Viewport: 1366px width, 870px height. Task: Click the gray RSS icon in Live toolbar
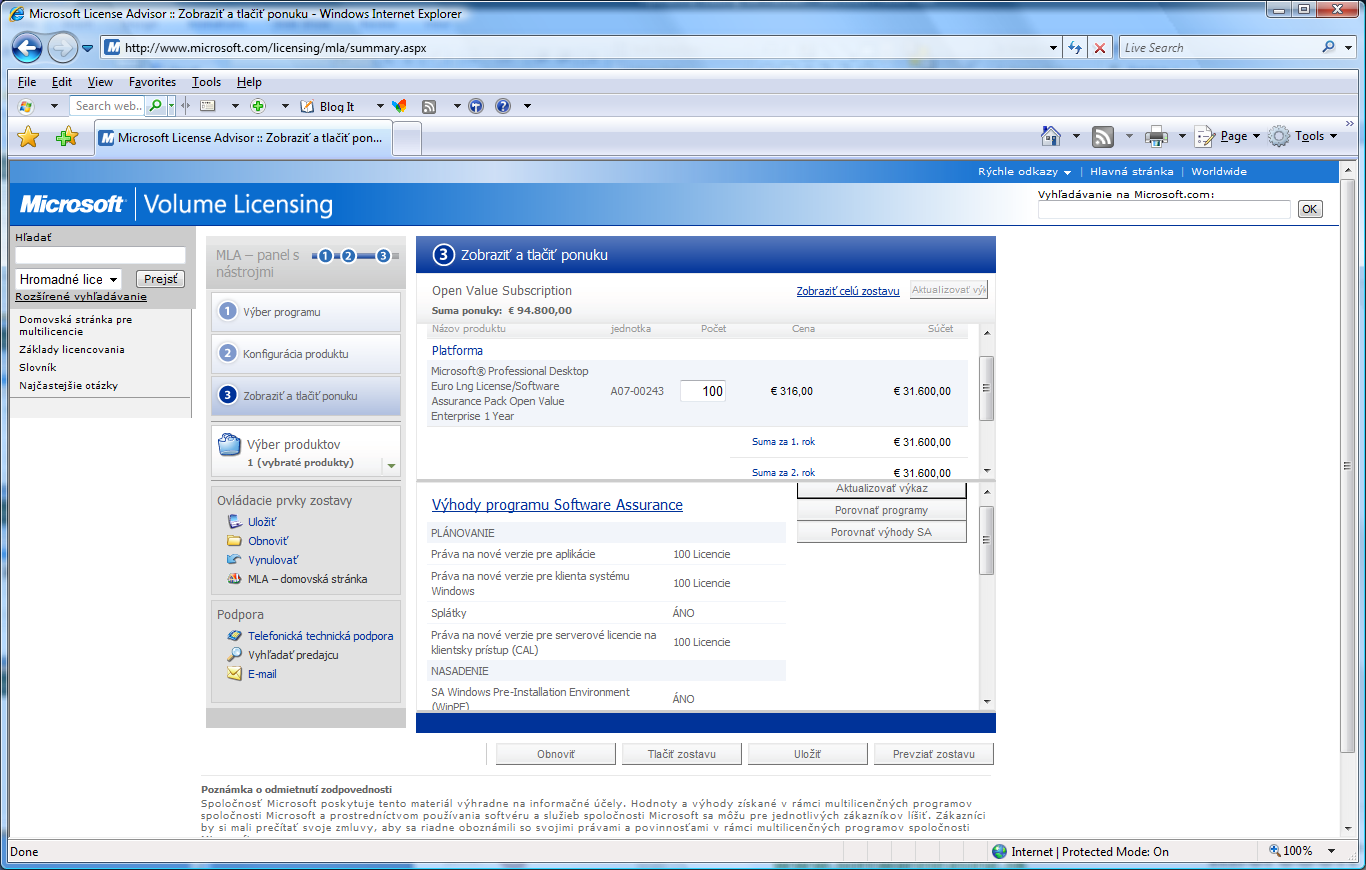click(429, 106)
